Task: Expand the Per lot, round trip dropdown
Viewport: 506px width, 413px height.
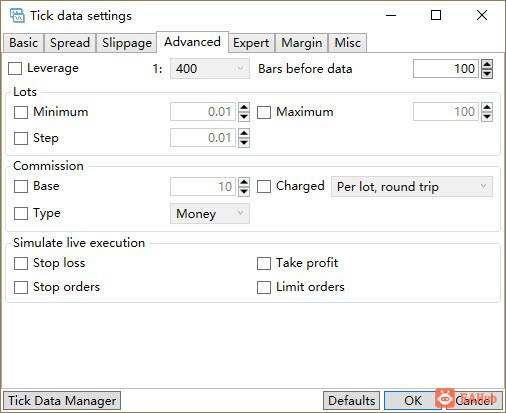Action: (412, 187)
